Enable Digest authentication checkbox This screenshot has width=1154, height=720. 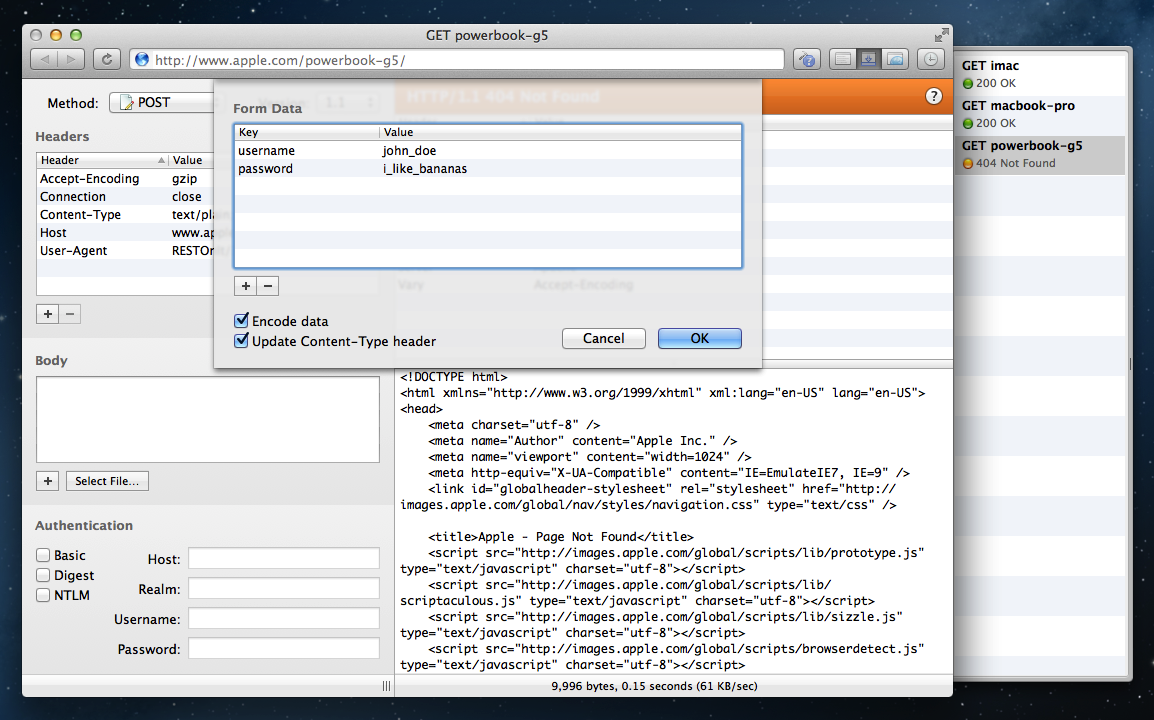(x=44, y=575)
